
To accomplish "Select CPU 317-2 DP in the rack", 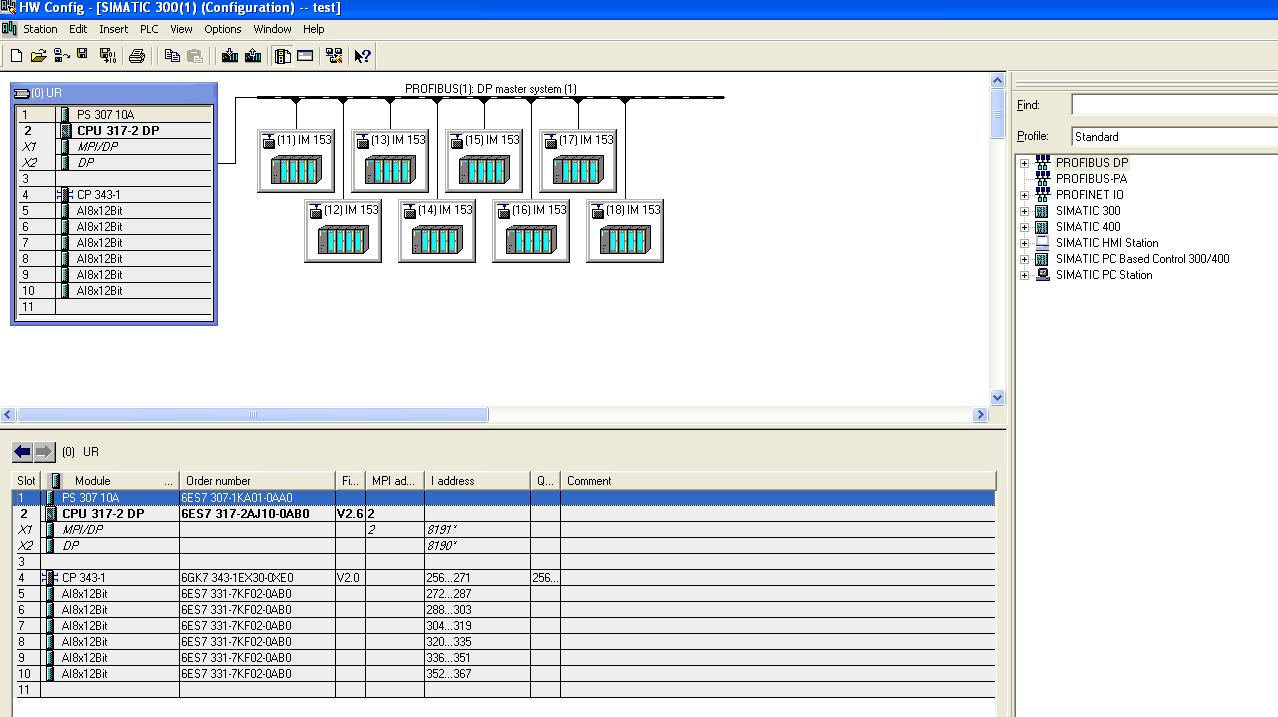I will coord(117,131).
